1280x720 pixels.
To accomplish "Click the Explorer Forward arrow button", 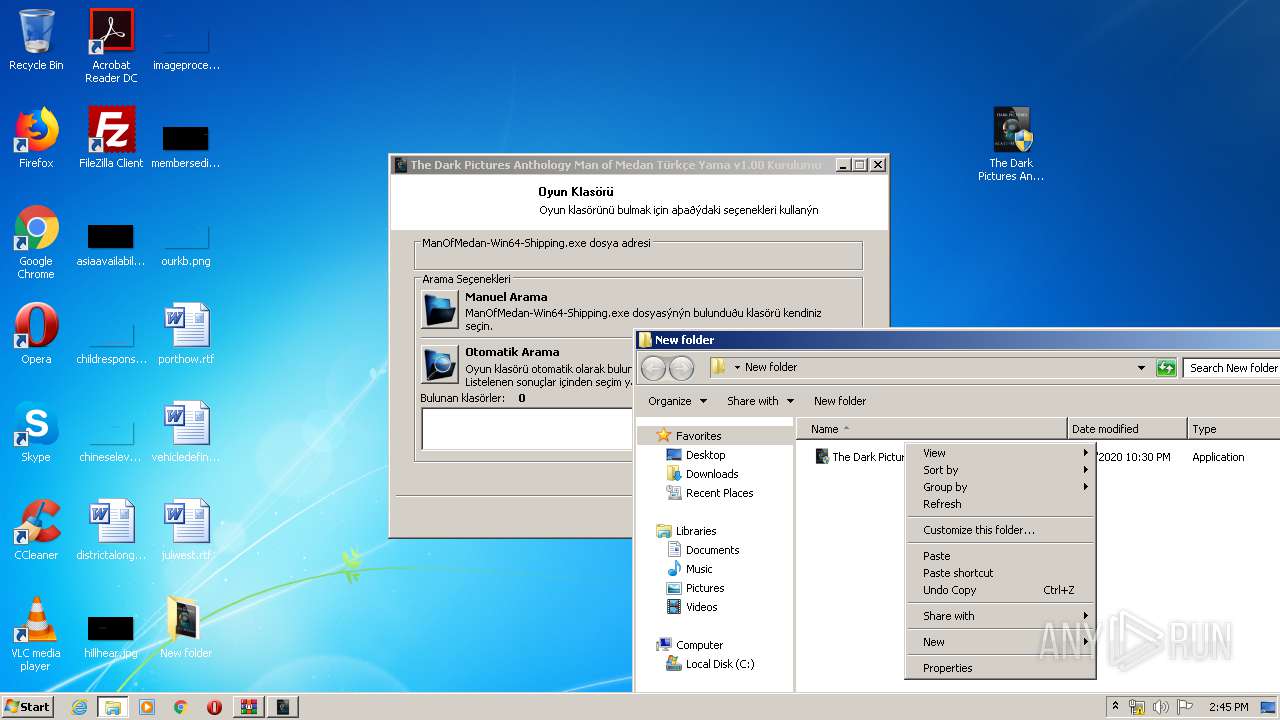I will (x=681, y=368).
